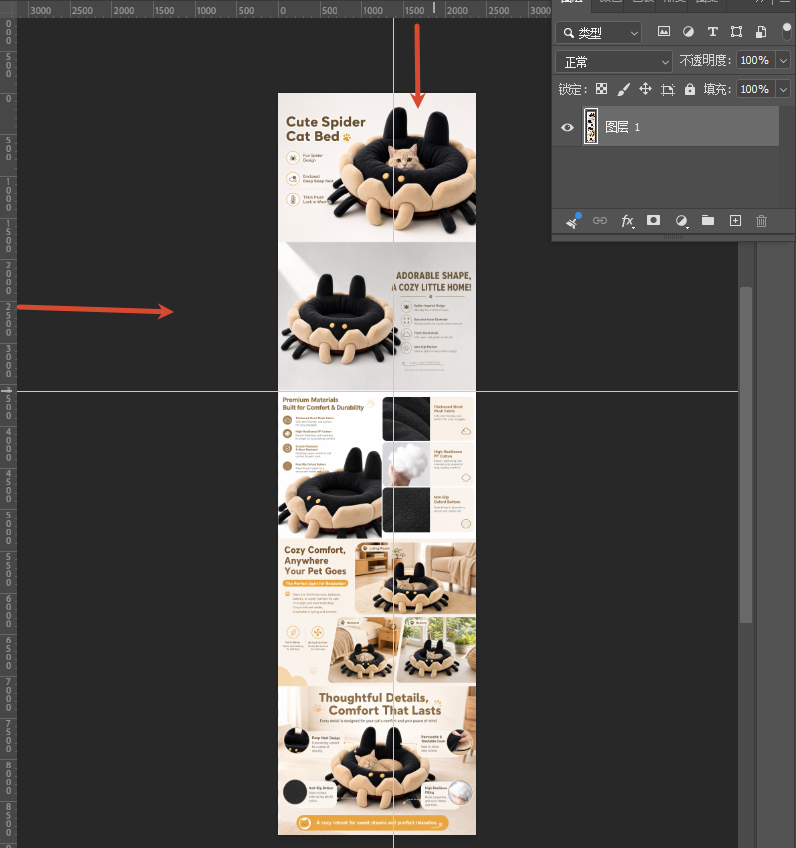Delete layer with trash icon
The image size is (796, 848).
coord(761,221)
